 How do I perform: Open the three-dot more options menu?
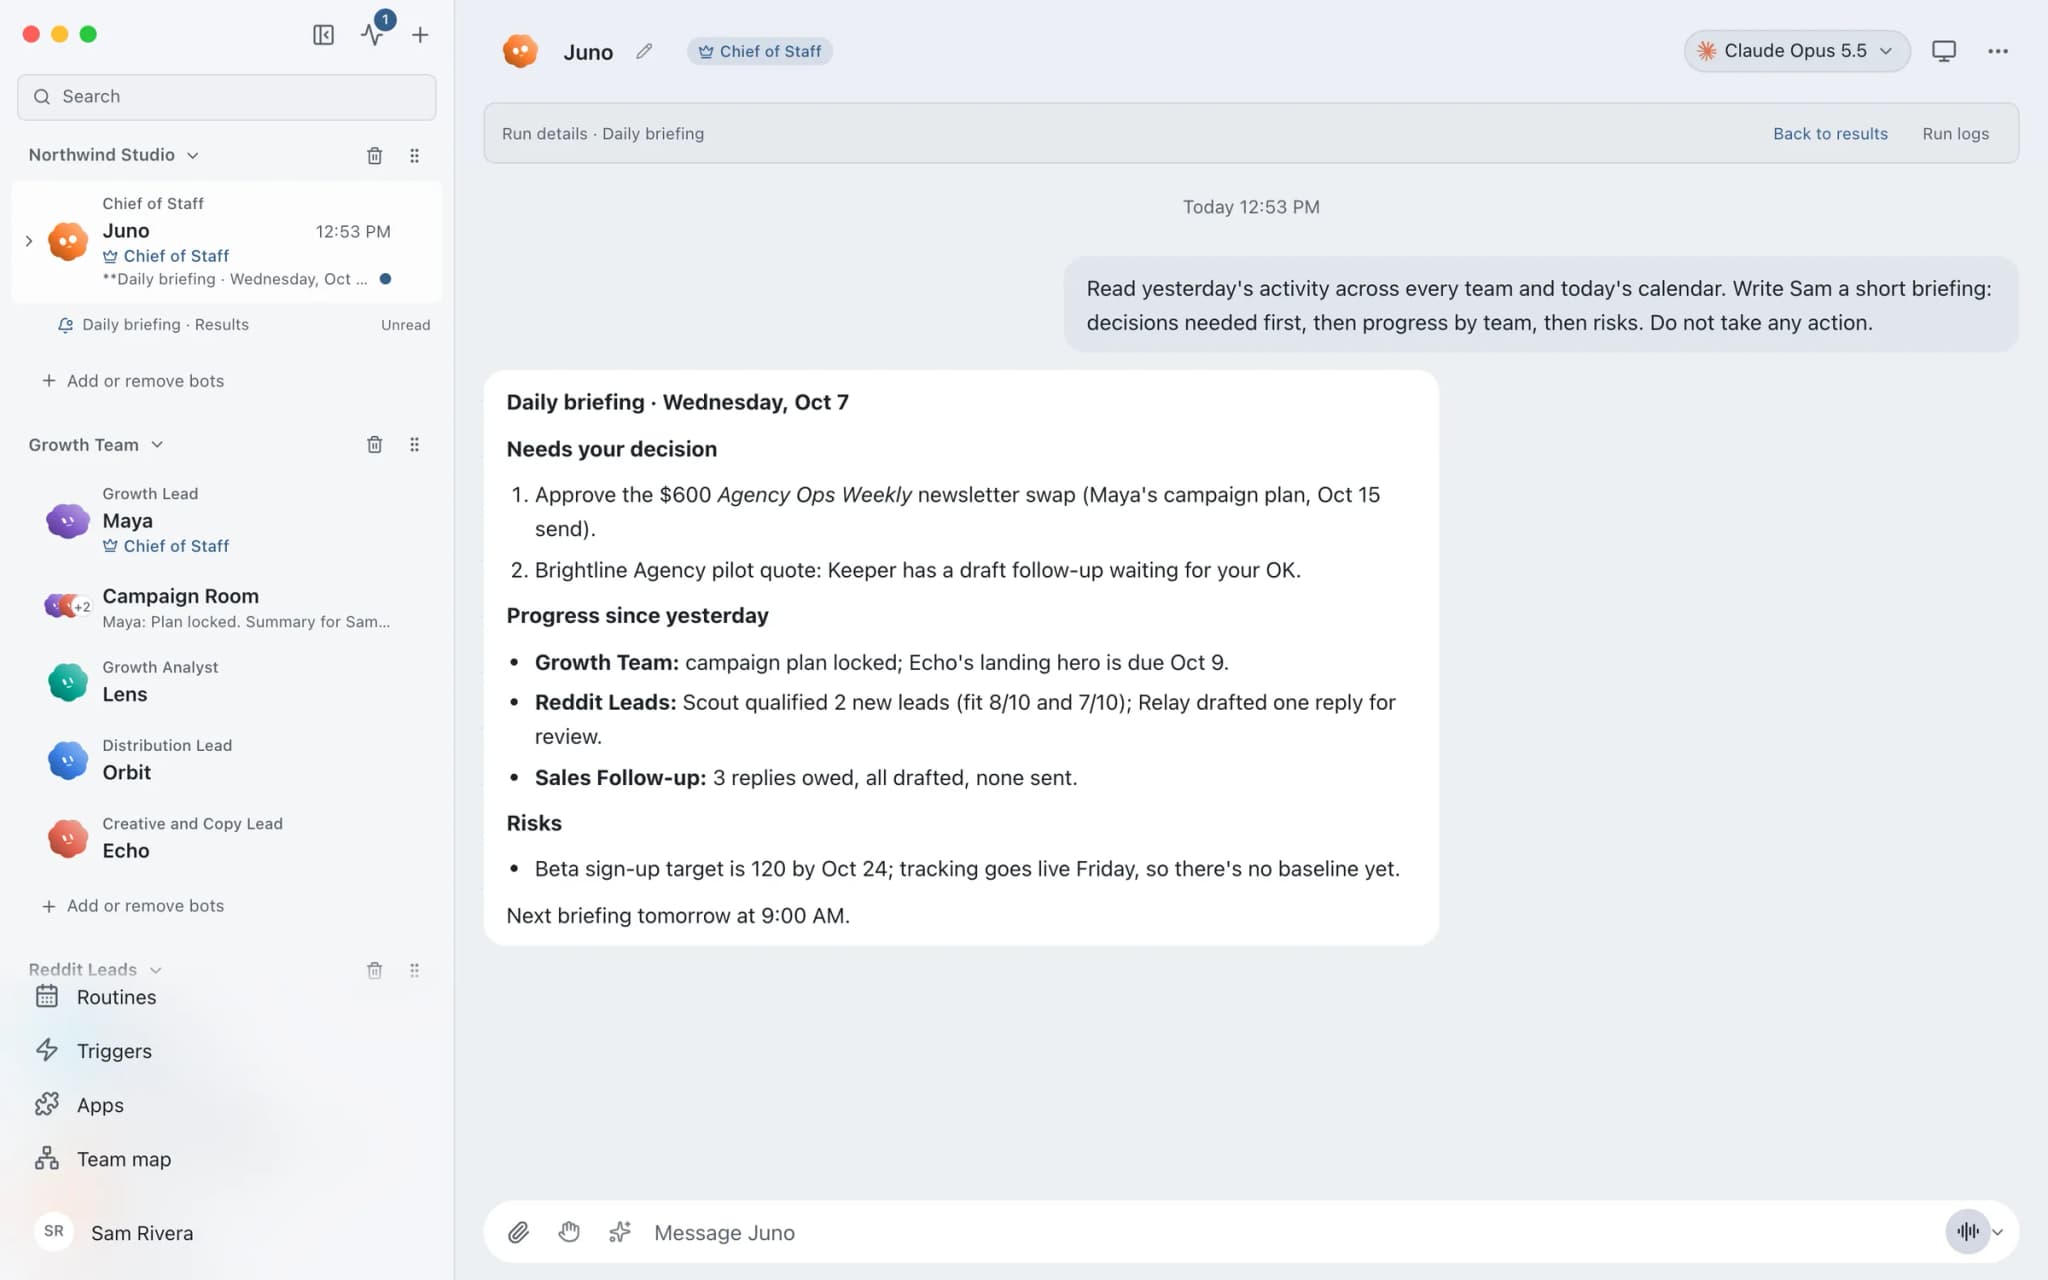point(1997,51)
